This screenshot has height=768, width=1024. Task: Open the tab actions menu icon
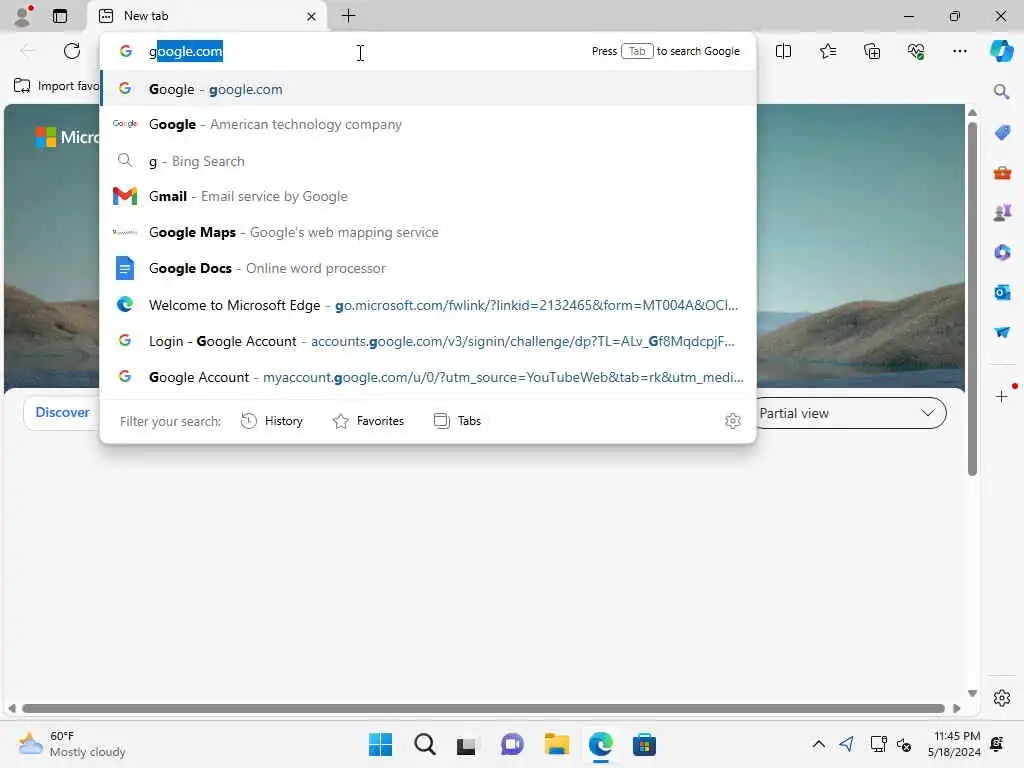click(60, 16)
